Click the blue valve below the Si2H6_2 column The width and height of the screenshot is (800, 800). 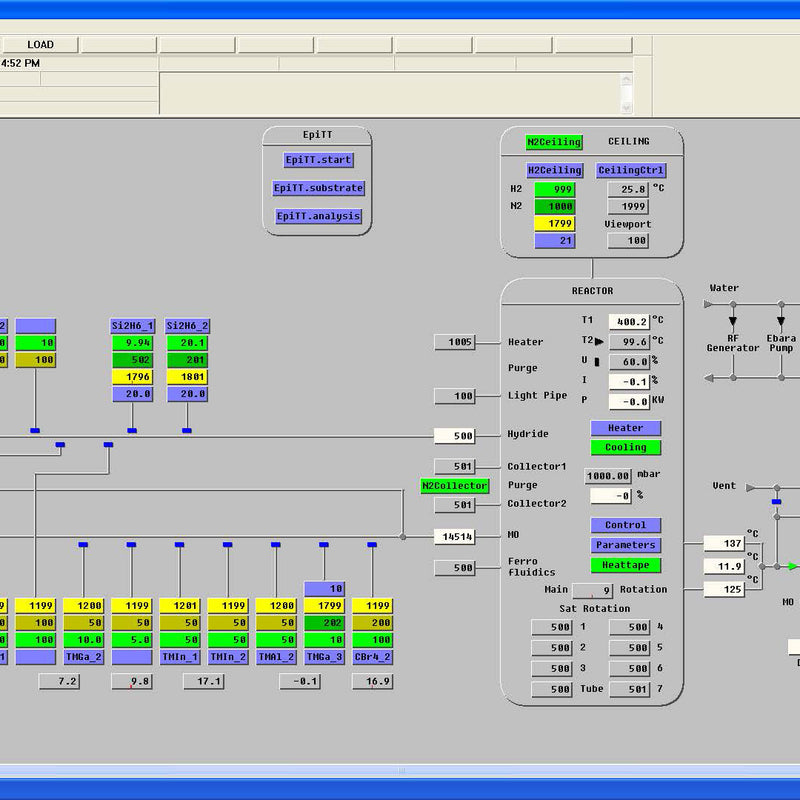186,431
